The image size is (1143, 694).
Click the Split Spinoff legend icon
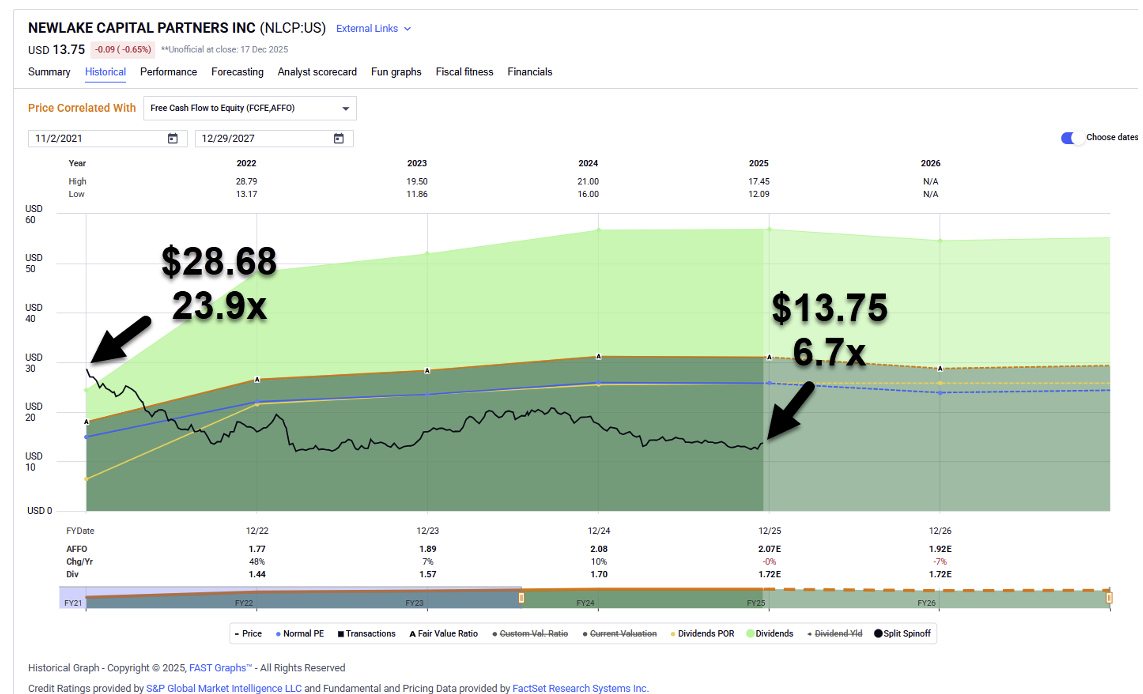(x=879, y=633)
